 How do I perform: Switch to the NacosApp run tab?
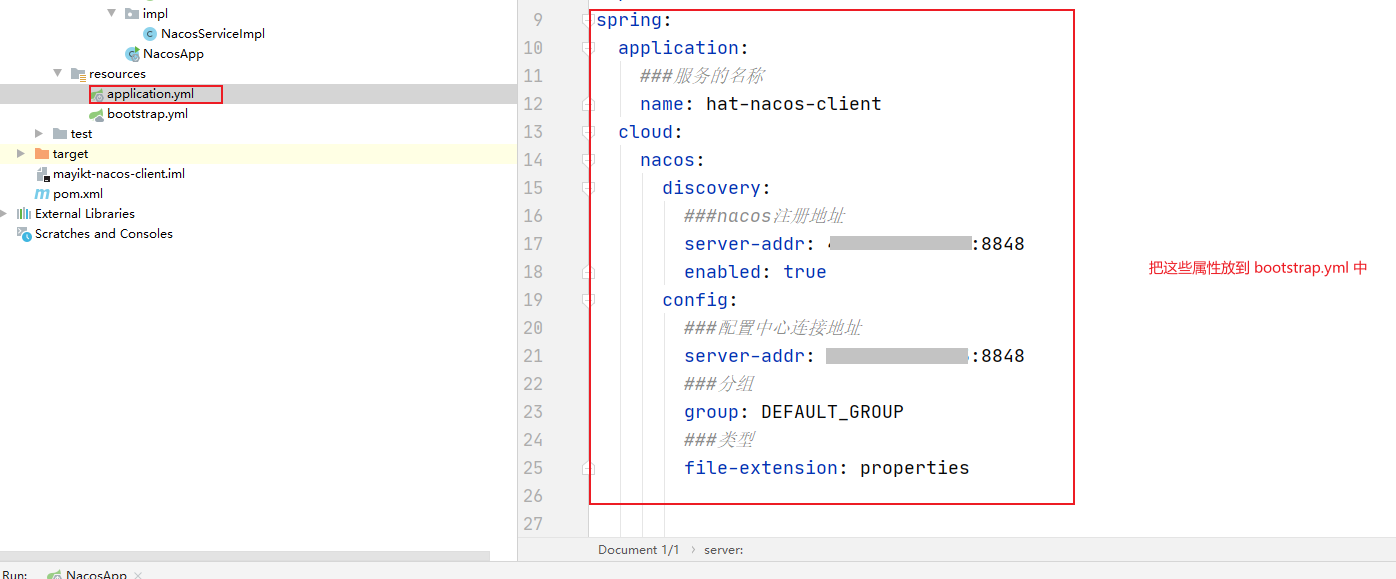coord(95,573)
